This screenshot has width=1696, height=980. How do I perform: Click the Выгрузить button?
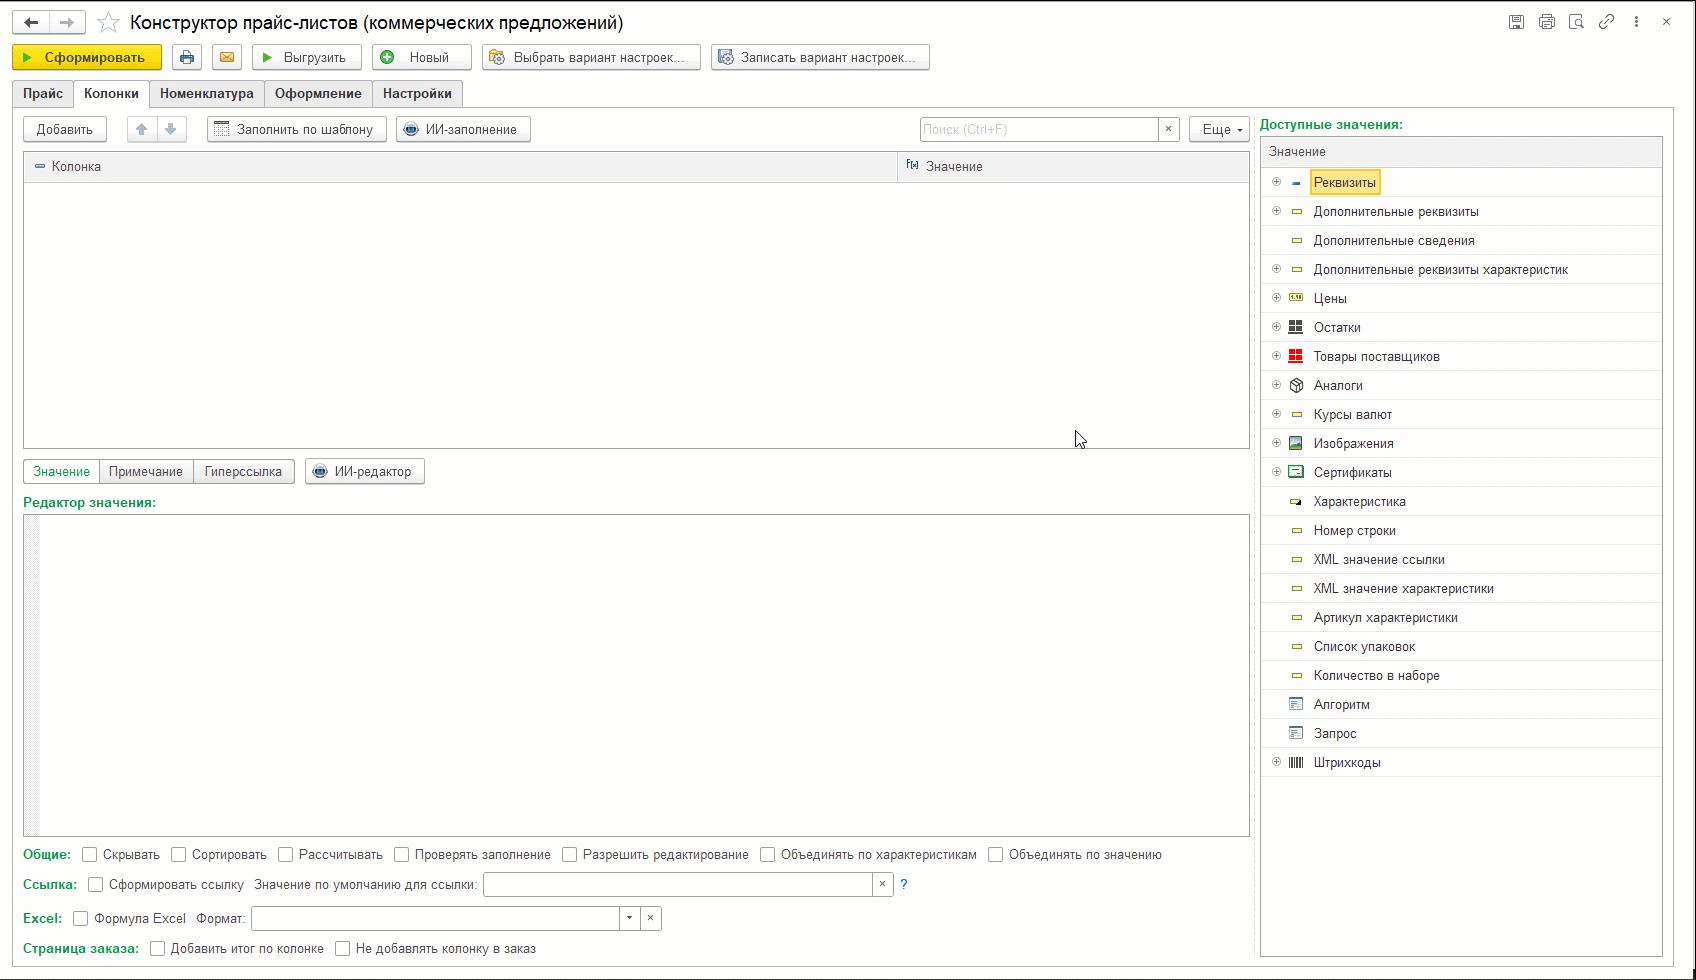click(x=307, y=57)
